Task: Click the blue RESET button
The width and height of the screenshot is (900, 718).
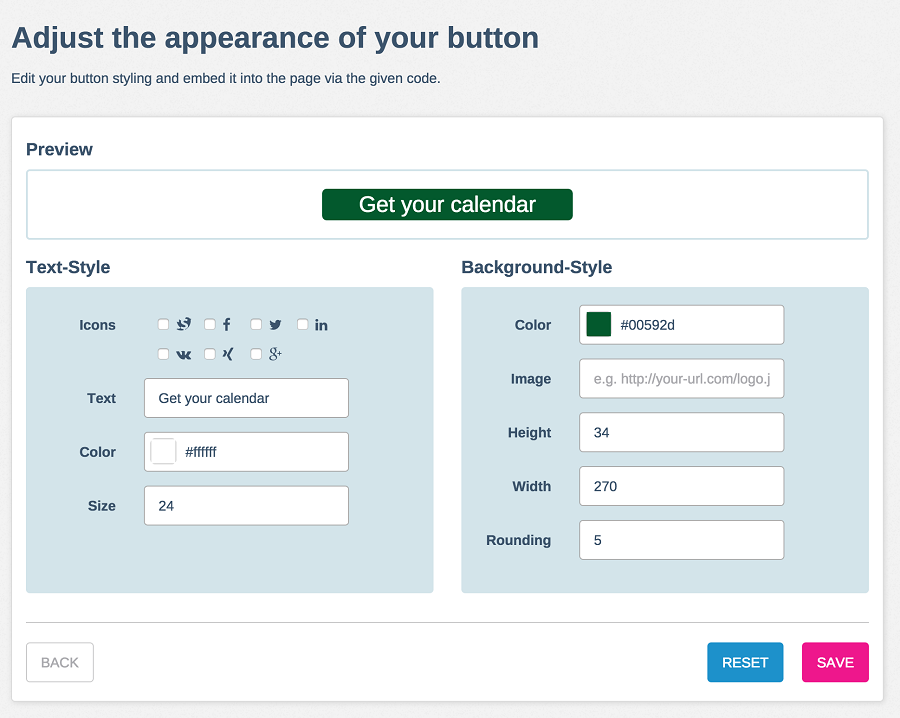Action: pos(745,662)
